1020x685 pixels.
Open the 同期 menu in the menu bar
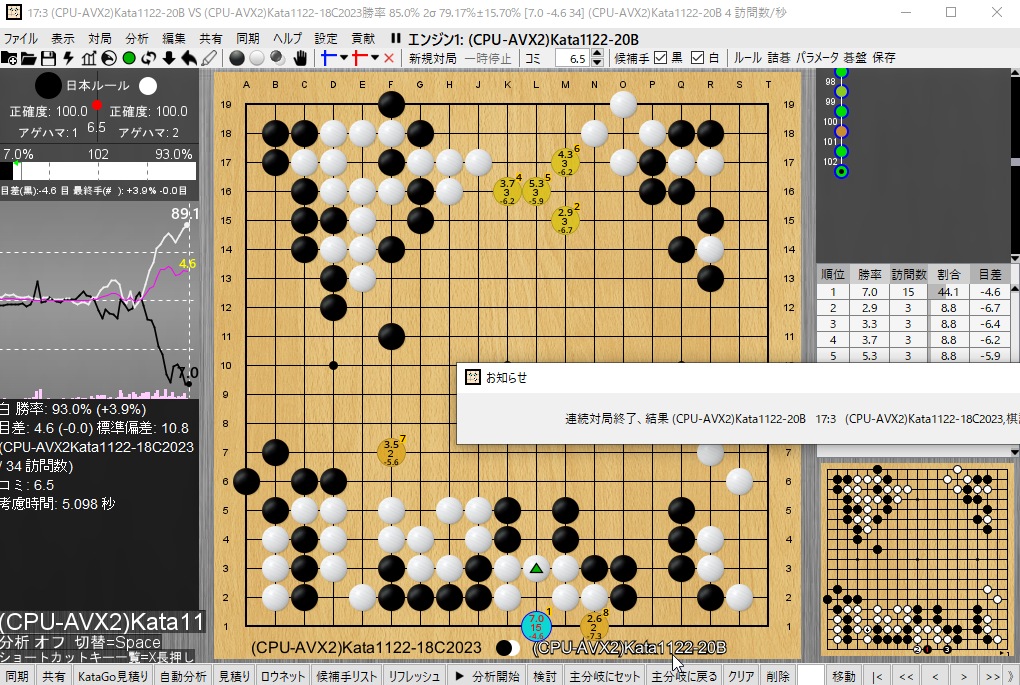pyautogui.click(x=248, y=39)
